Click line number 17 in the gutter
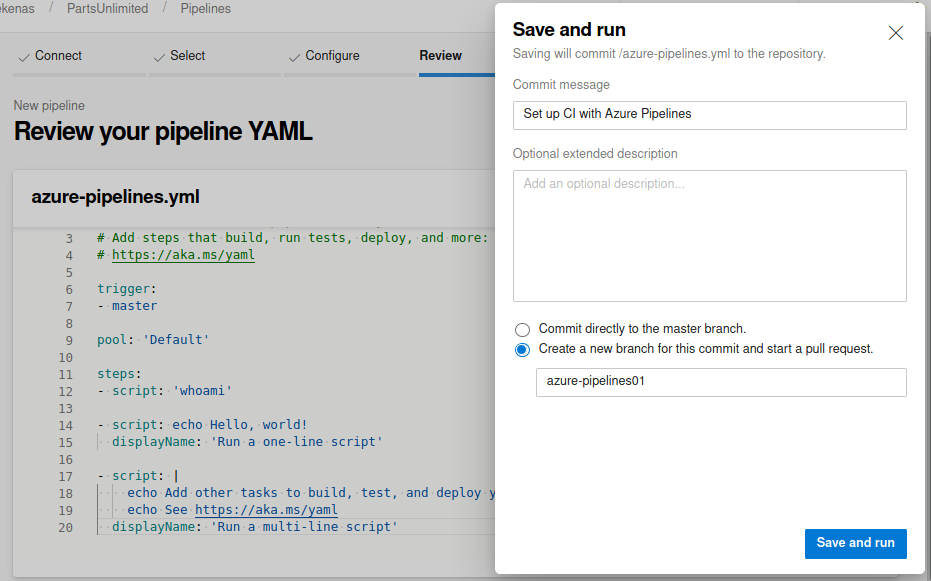Viewport: 931px width, 581px height. [x=65, y=477]
